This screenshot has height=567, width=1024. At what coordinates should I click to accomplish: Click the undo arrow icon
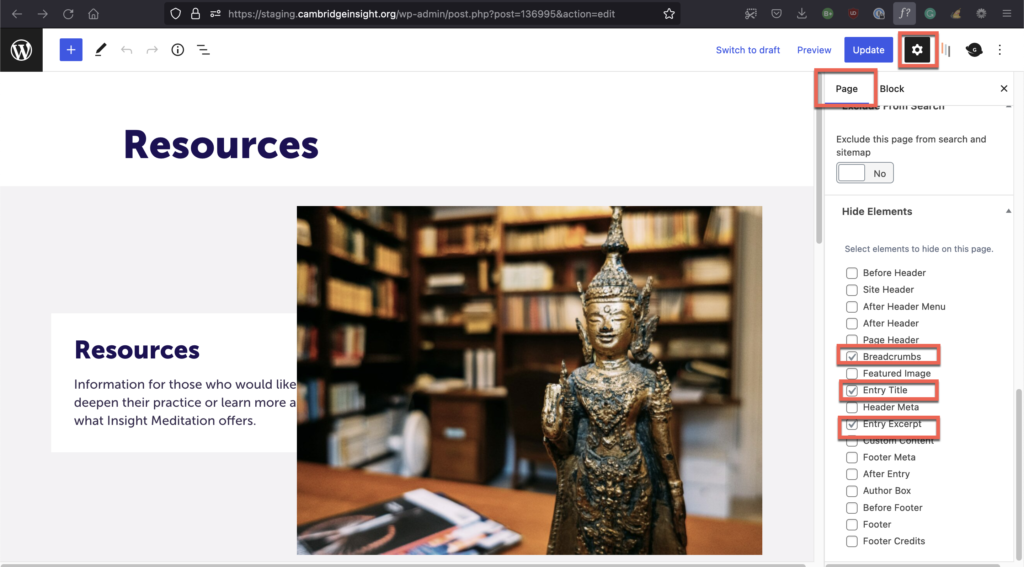127,50
